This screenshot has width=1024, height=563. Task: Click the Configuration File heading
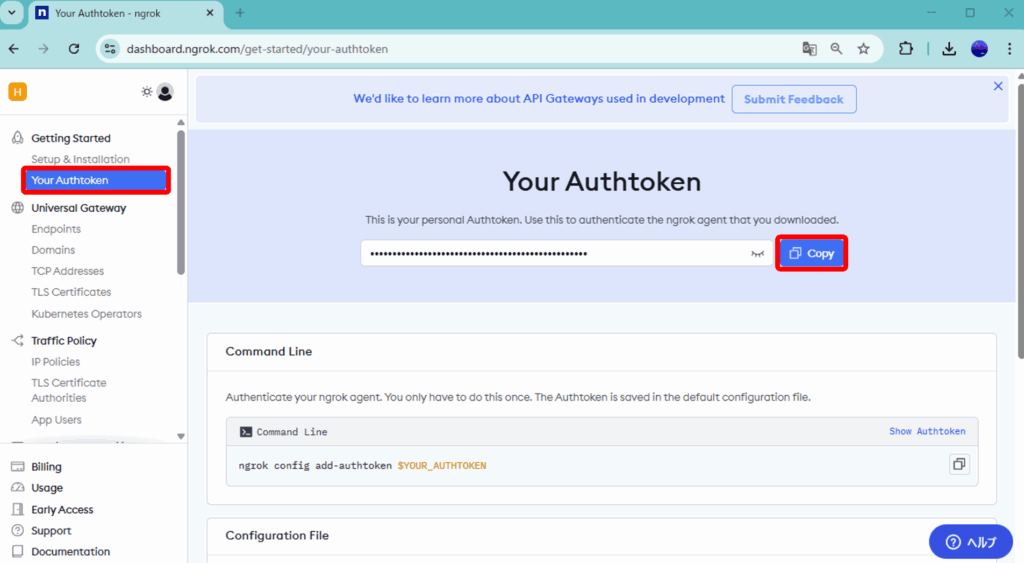pyautogui.click(x=277, y=536)
